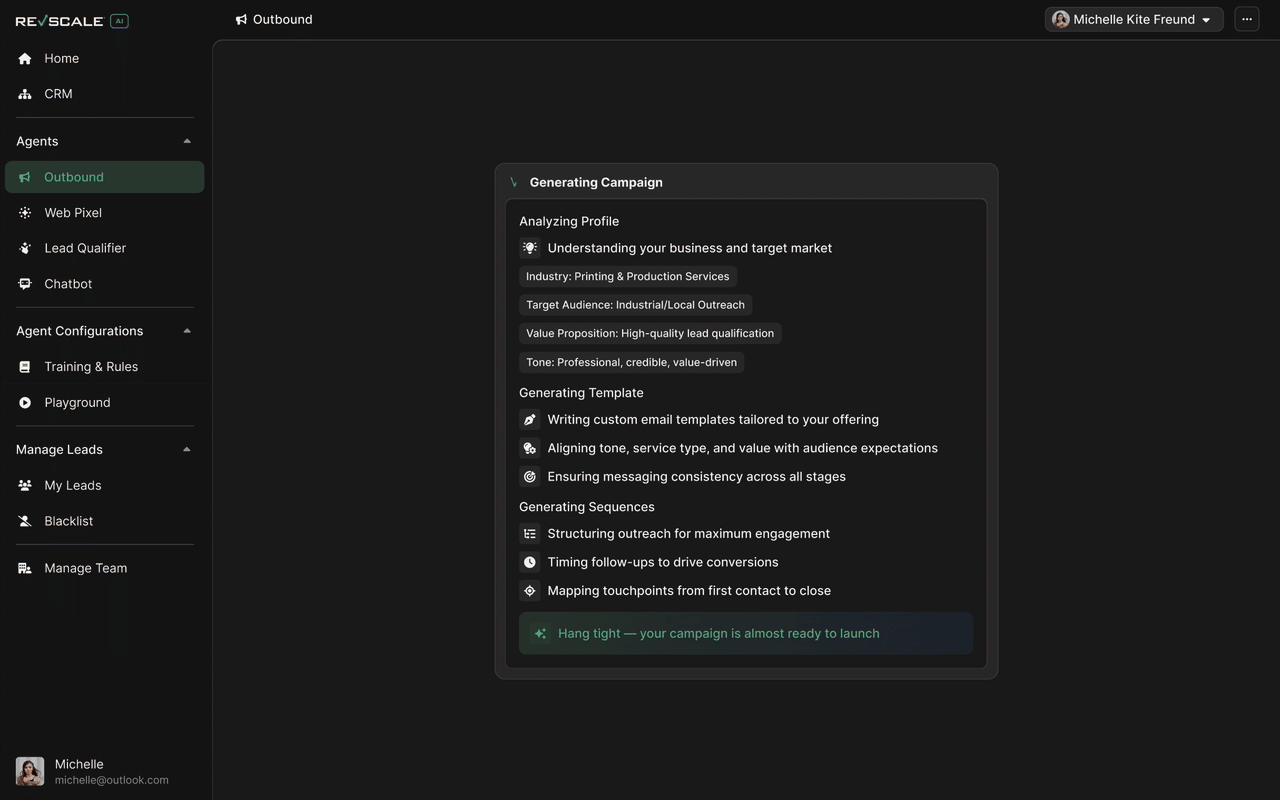
Task: Open the My Leads page
Action: point(73,485)
